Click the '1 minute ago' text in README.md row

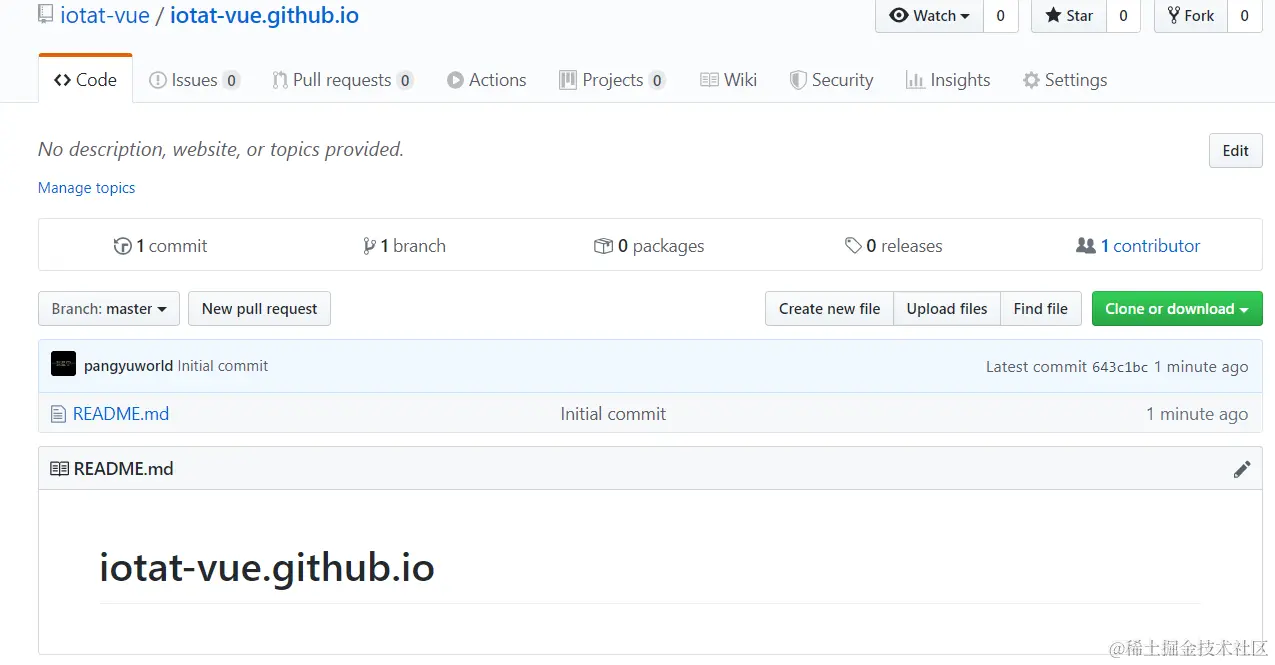[1197, 414]
